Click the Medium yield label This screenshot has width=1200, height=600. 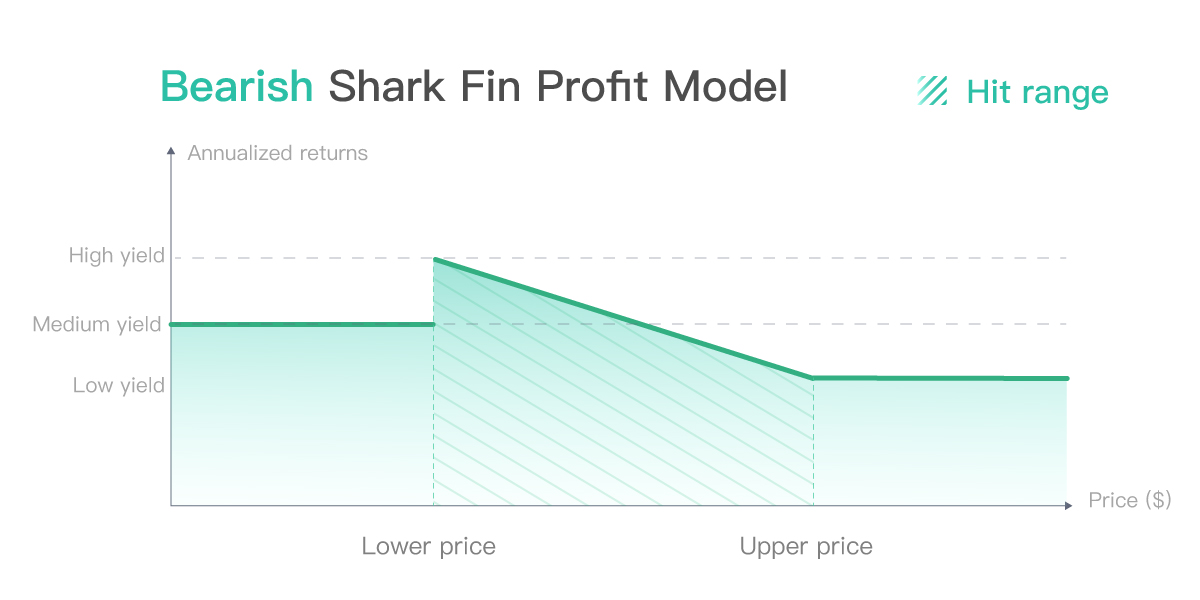[x=97, y=324]
